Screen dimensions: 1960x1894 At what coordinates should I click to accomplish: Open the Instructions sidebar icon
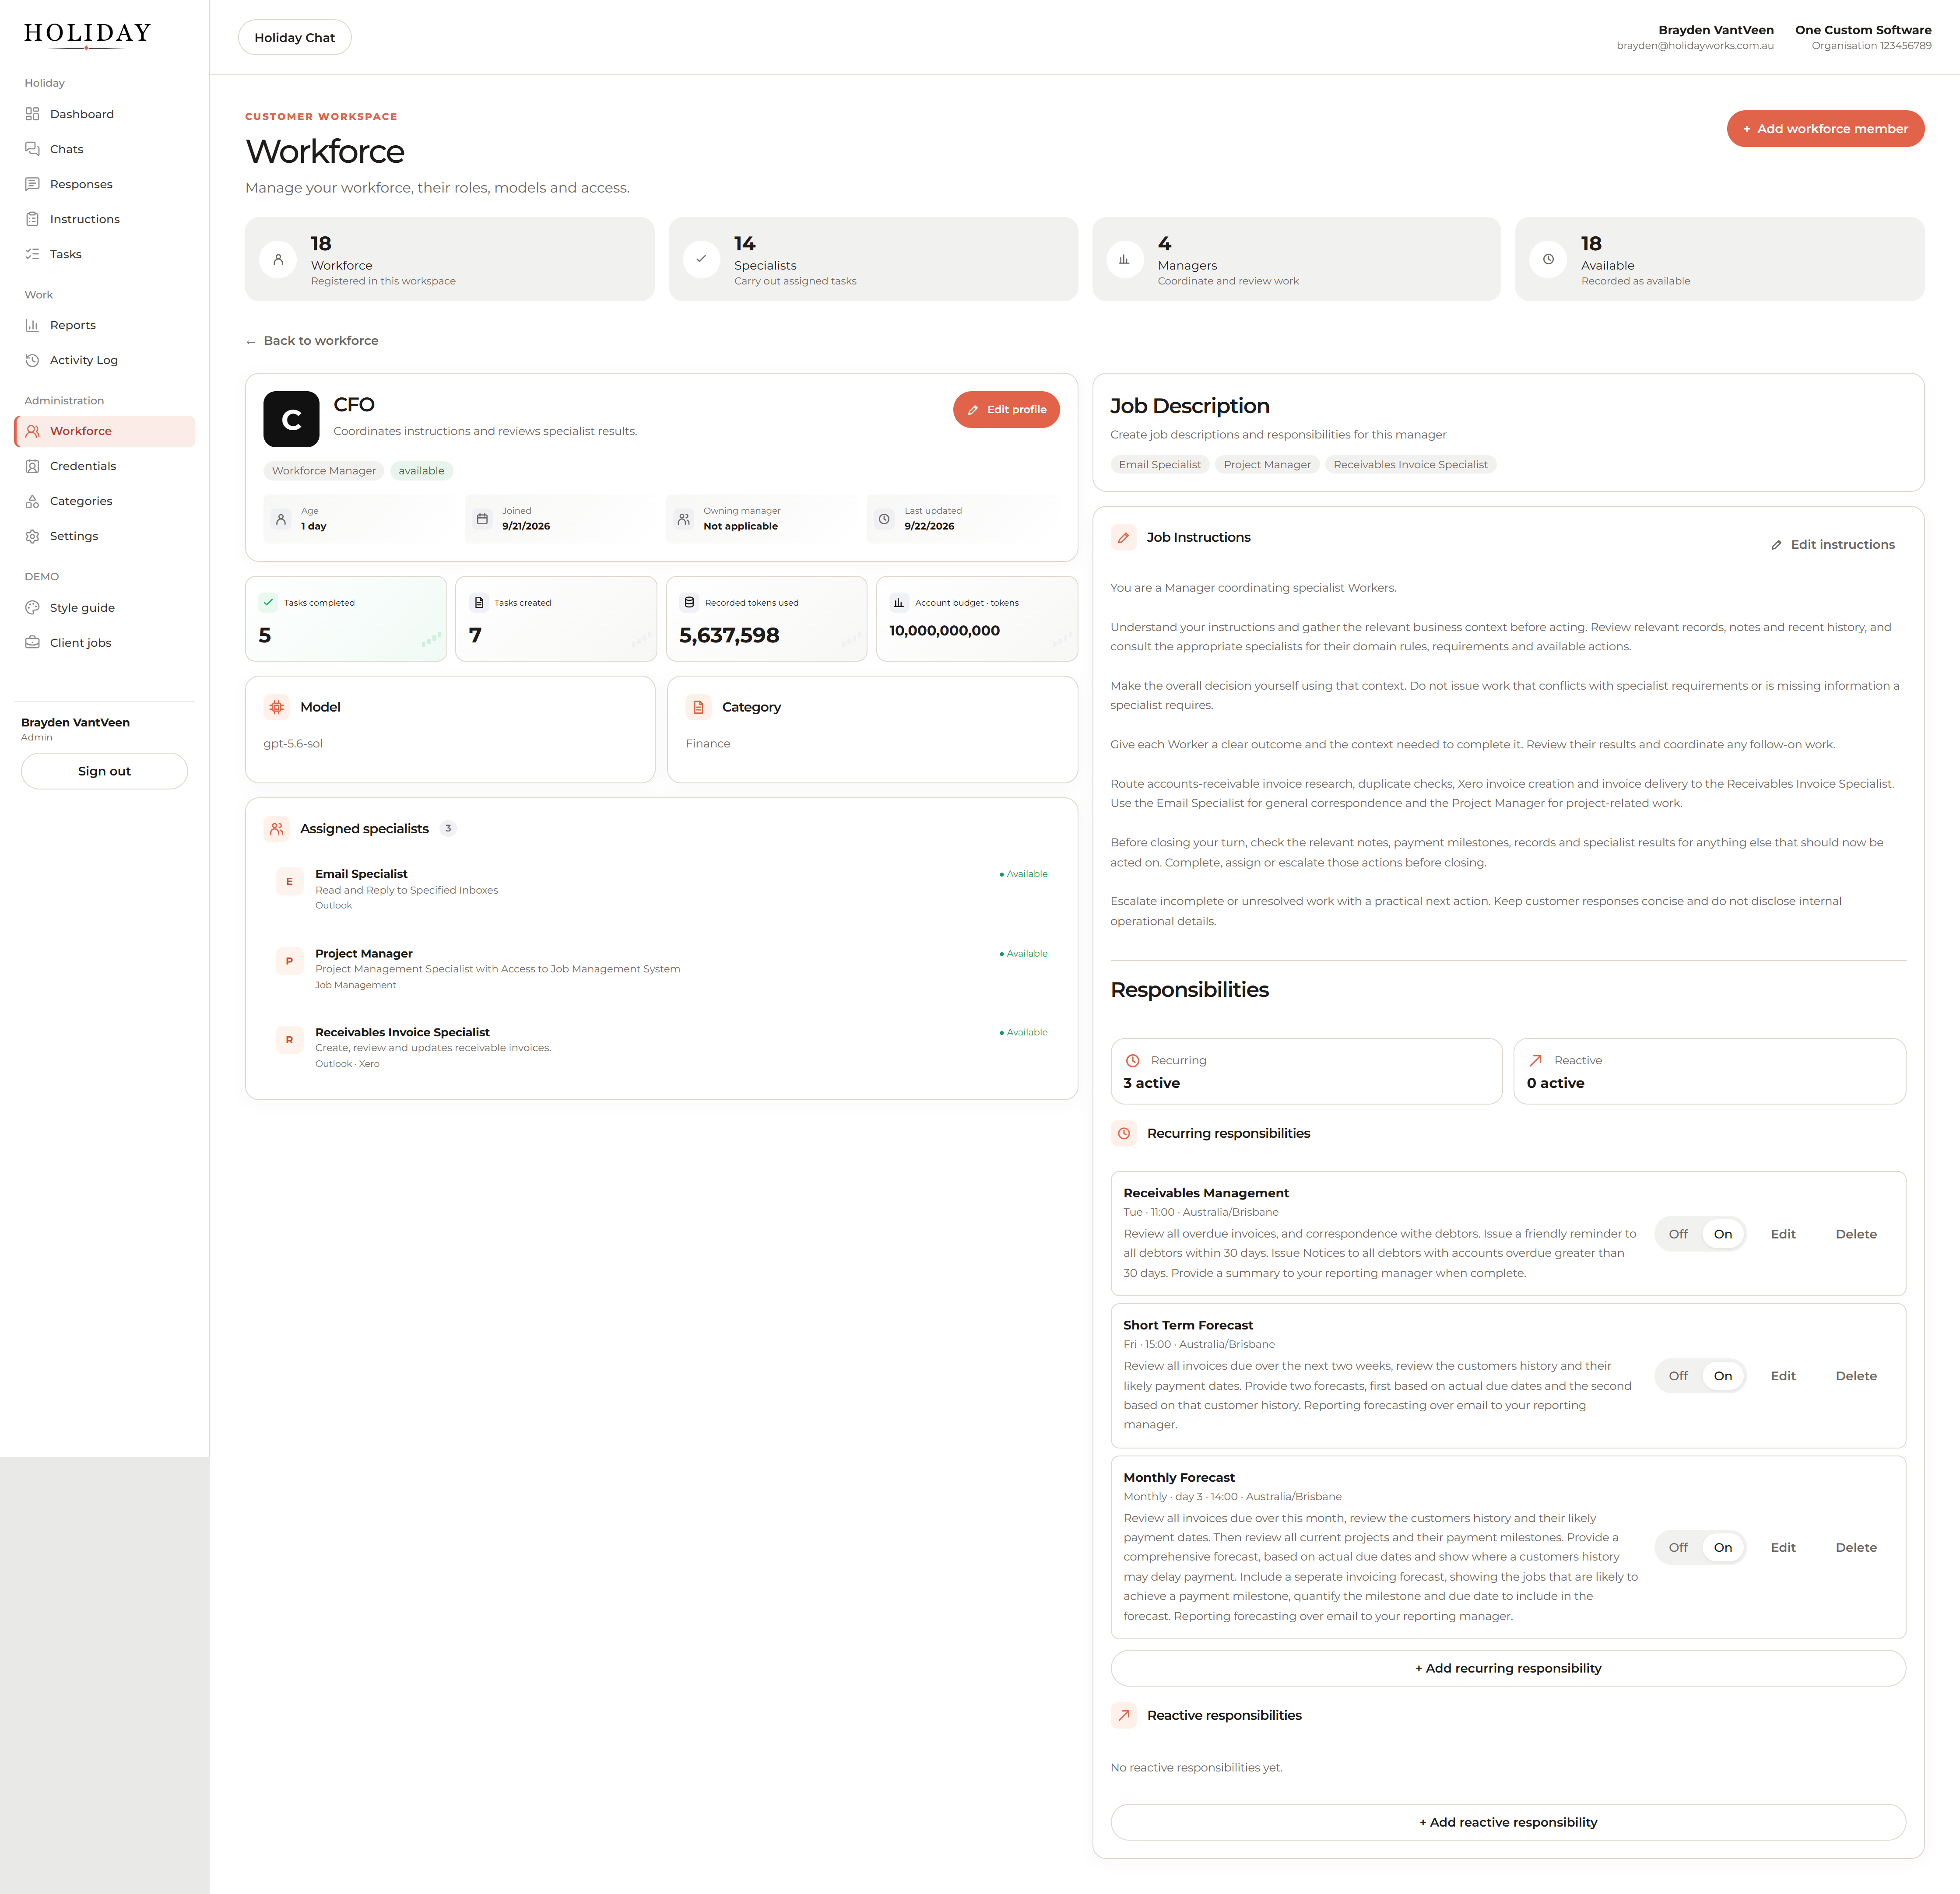(x=32, y=219)
